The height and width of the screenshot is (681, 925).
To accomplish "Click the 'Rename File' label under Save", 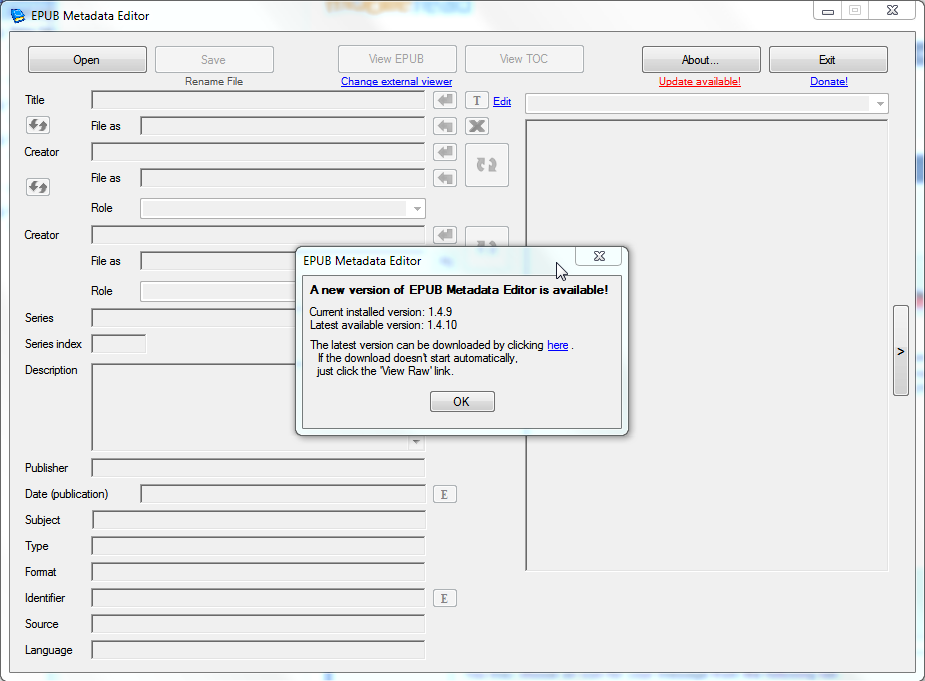I will pos(214,81).
